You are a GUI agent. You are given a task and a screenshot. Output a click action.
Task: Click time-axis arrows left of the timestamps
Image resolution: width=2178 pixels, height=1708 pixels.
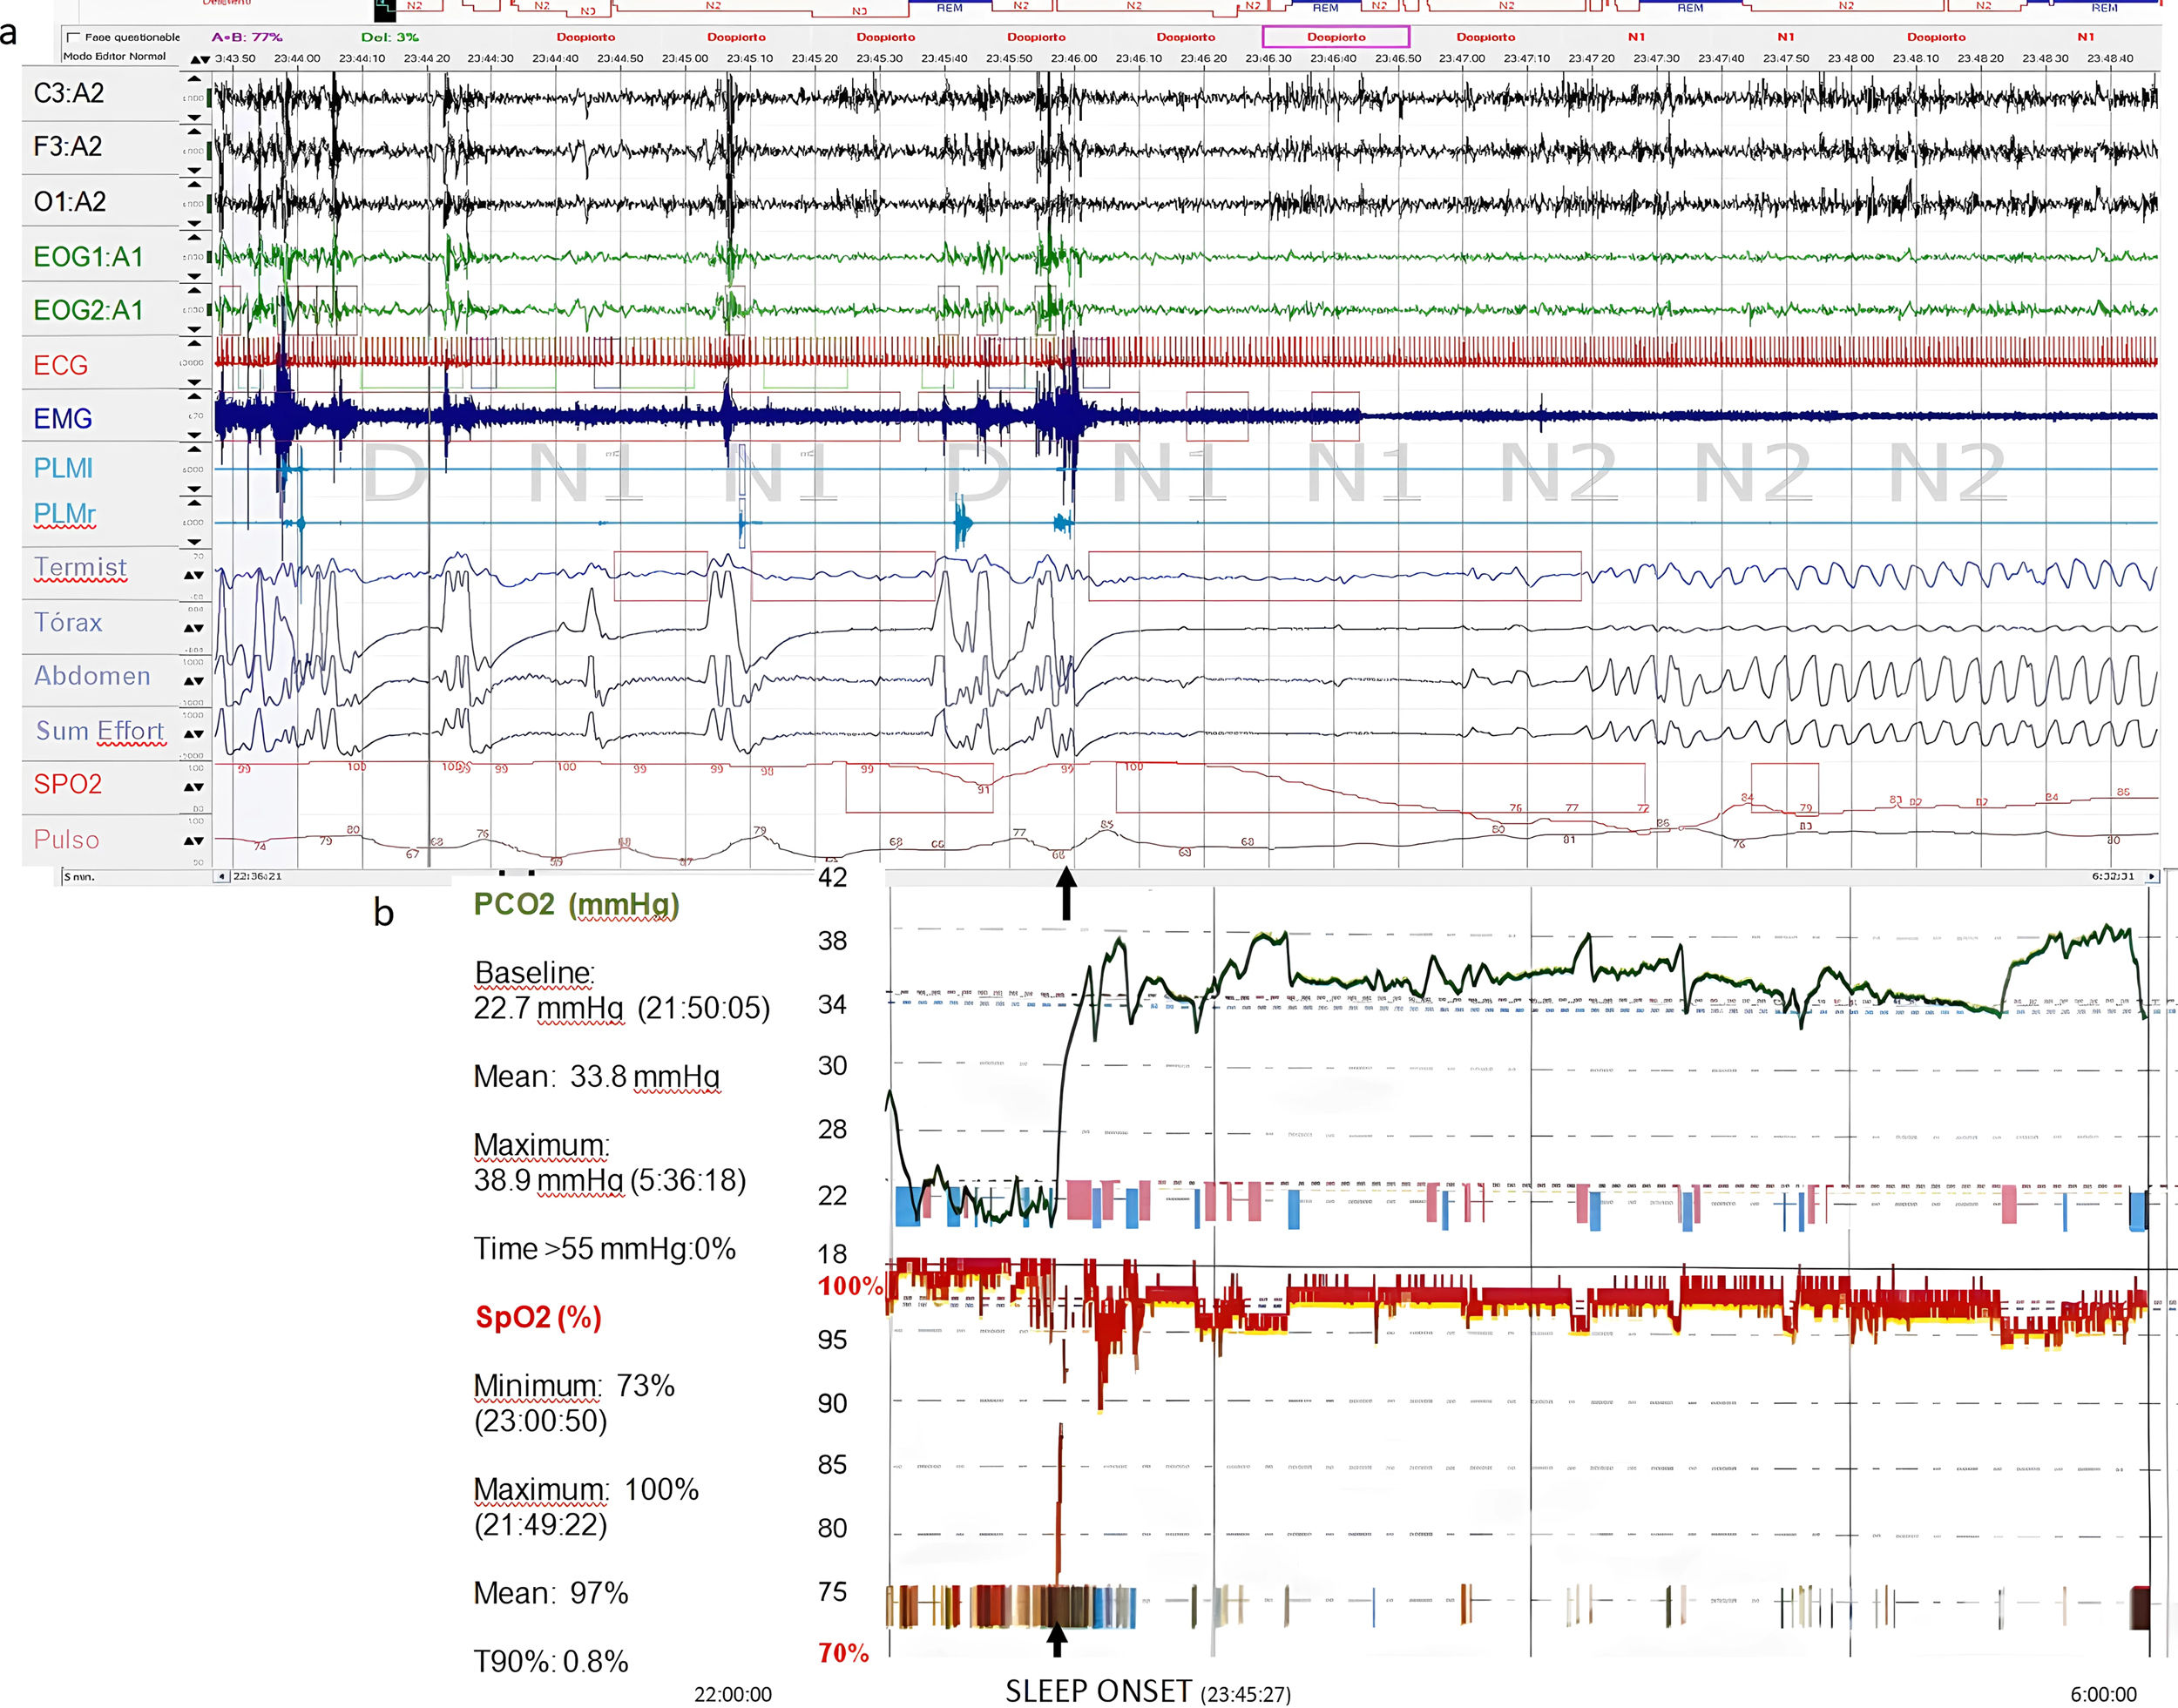(x=200, y=59)
